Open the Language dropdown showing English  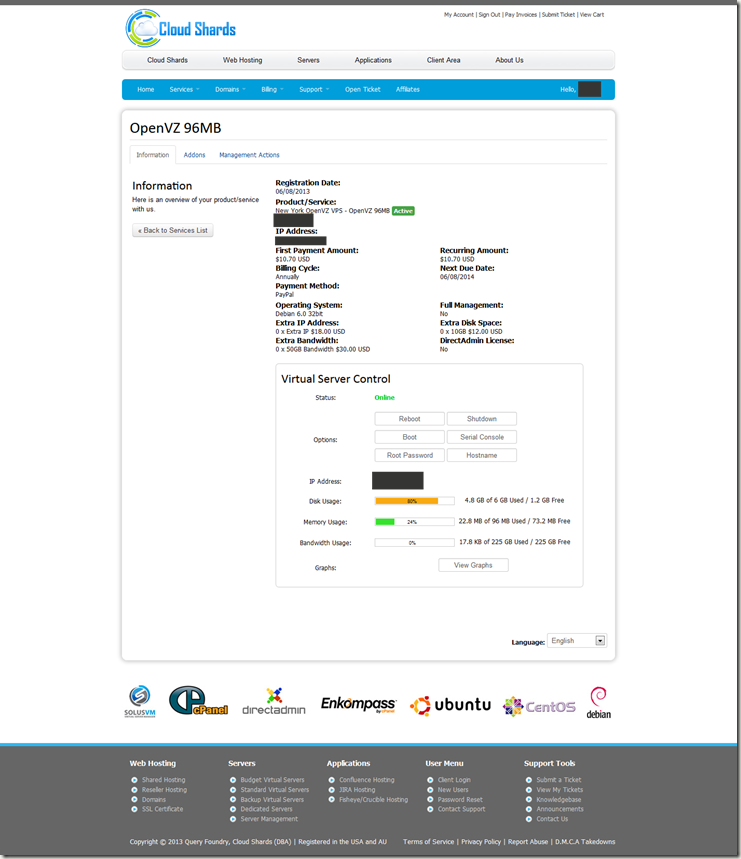pos(577,640)
